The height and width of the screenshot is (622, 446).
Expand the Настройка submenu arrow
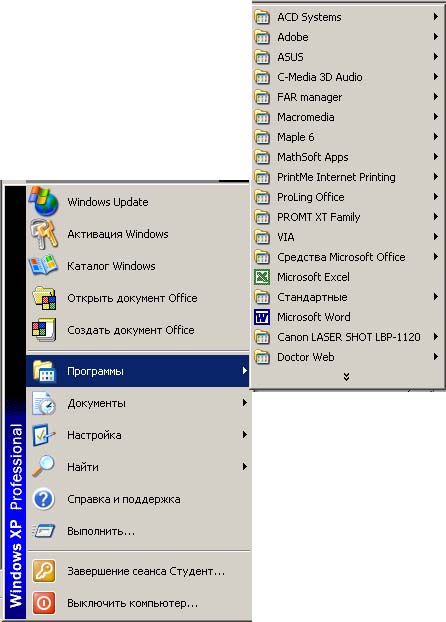244,435
